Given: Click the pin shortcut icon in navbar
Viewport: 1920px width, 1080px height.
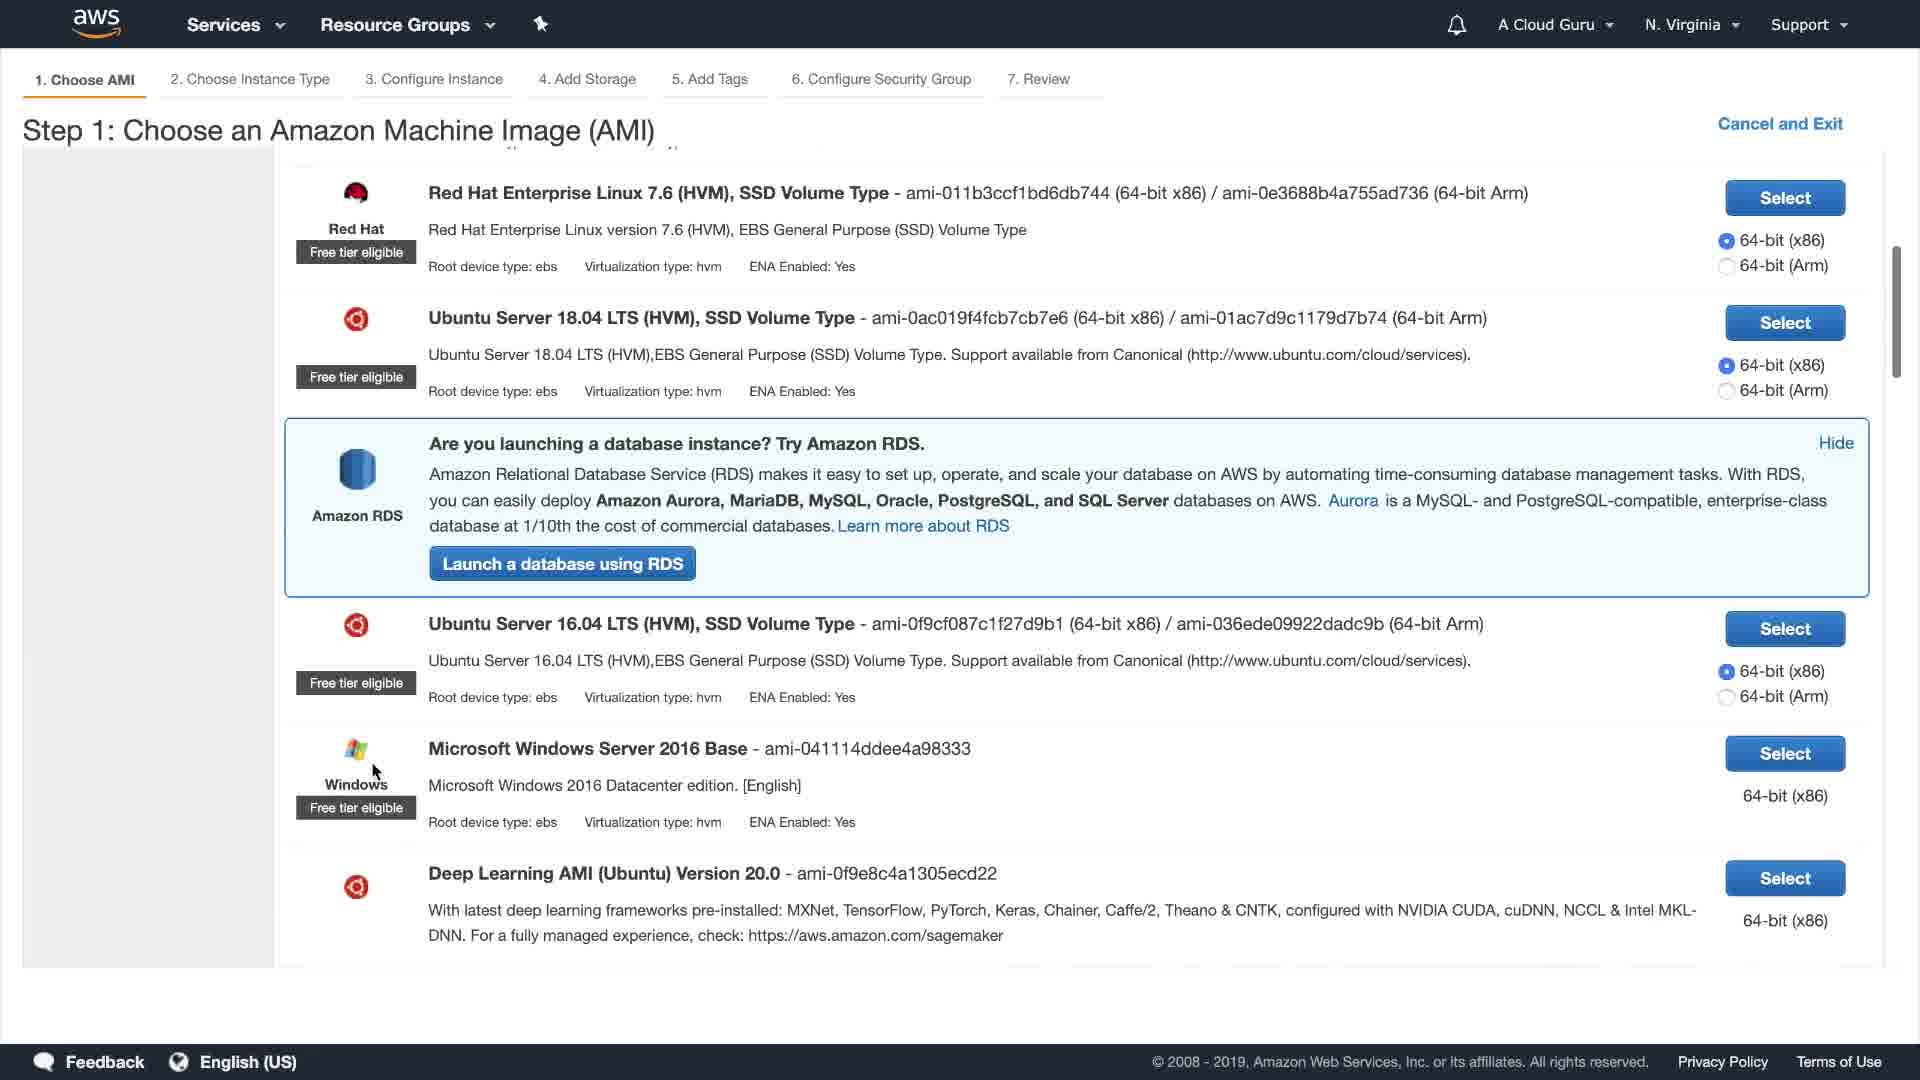Looking at the screenshot, I should coord(541,24).
